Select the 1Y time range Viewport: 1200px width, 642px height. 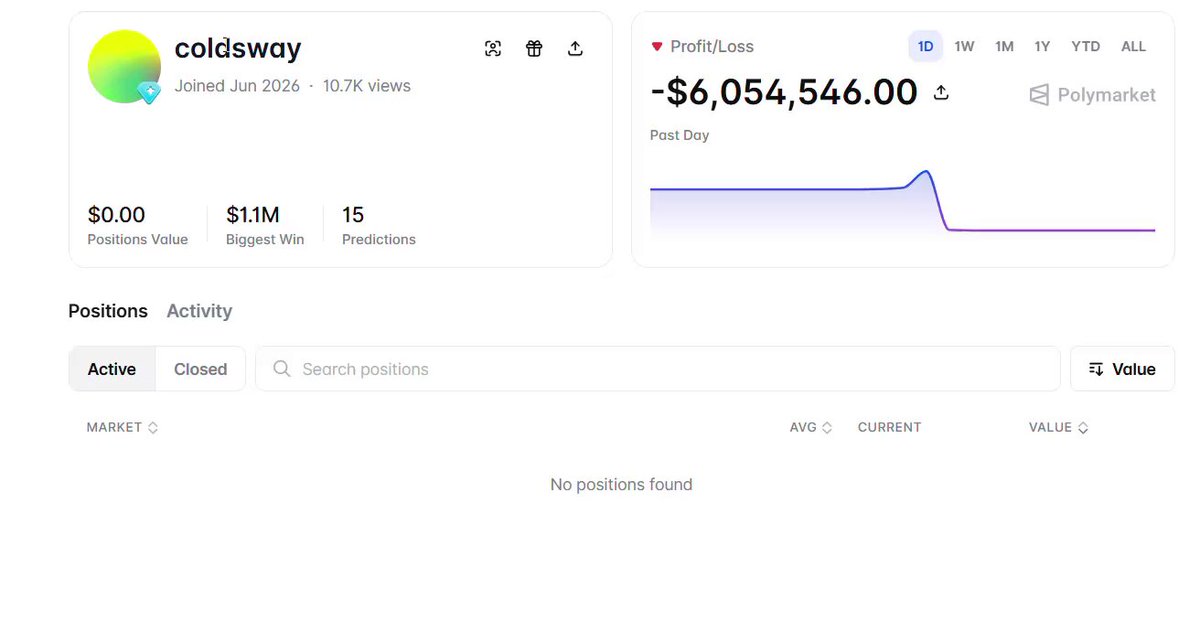[x=1042, y=46]
